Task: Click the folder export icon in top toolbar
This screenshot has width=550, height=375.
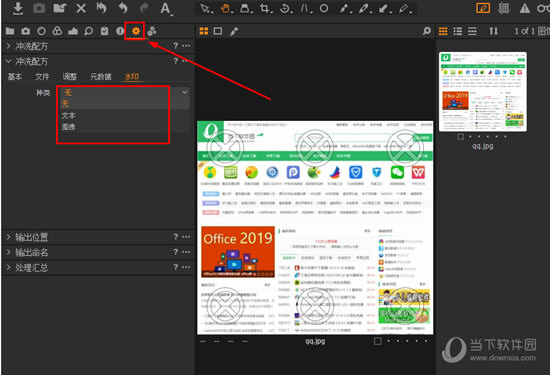Action: click(60, 8)
